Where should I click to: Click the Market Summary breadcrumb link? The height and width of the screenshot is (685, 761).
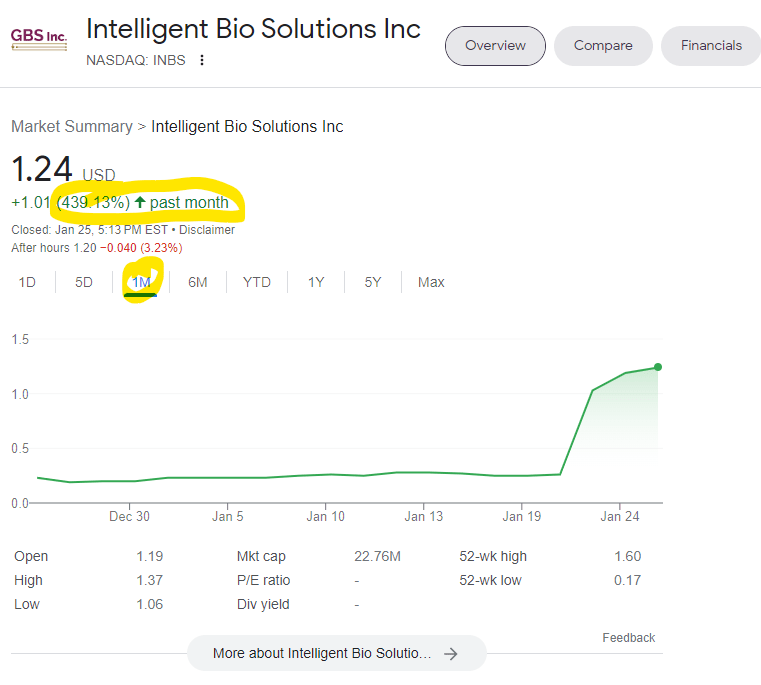tap(72, 127)
